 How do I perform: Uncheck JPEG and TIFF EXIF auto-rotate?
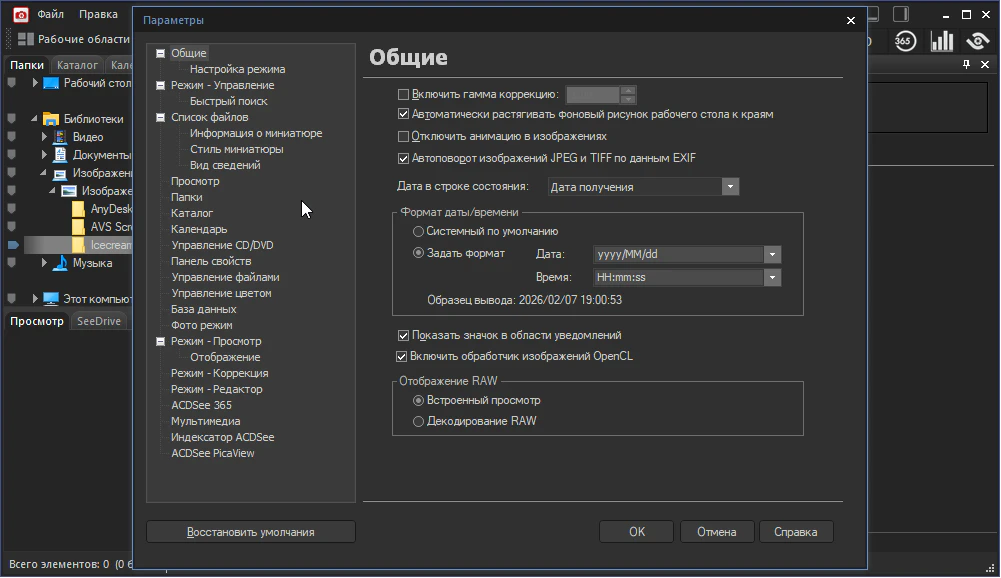[404, 158]
